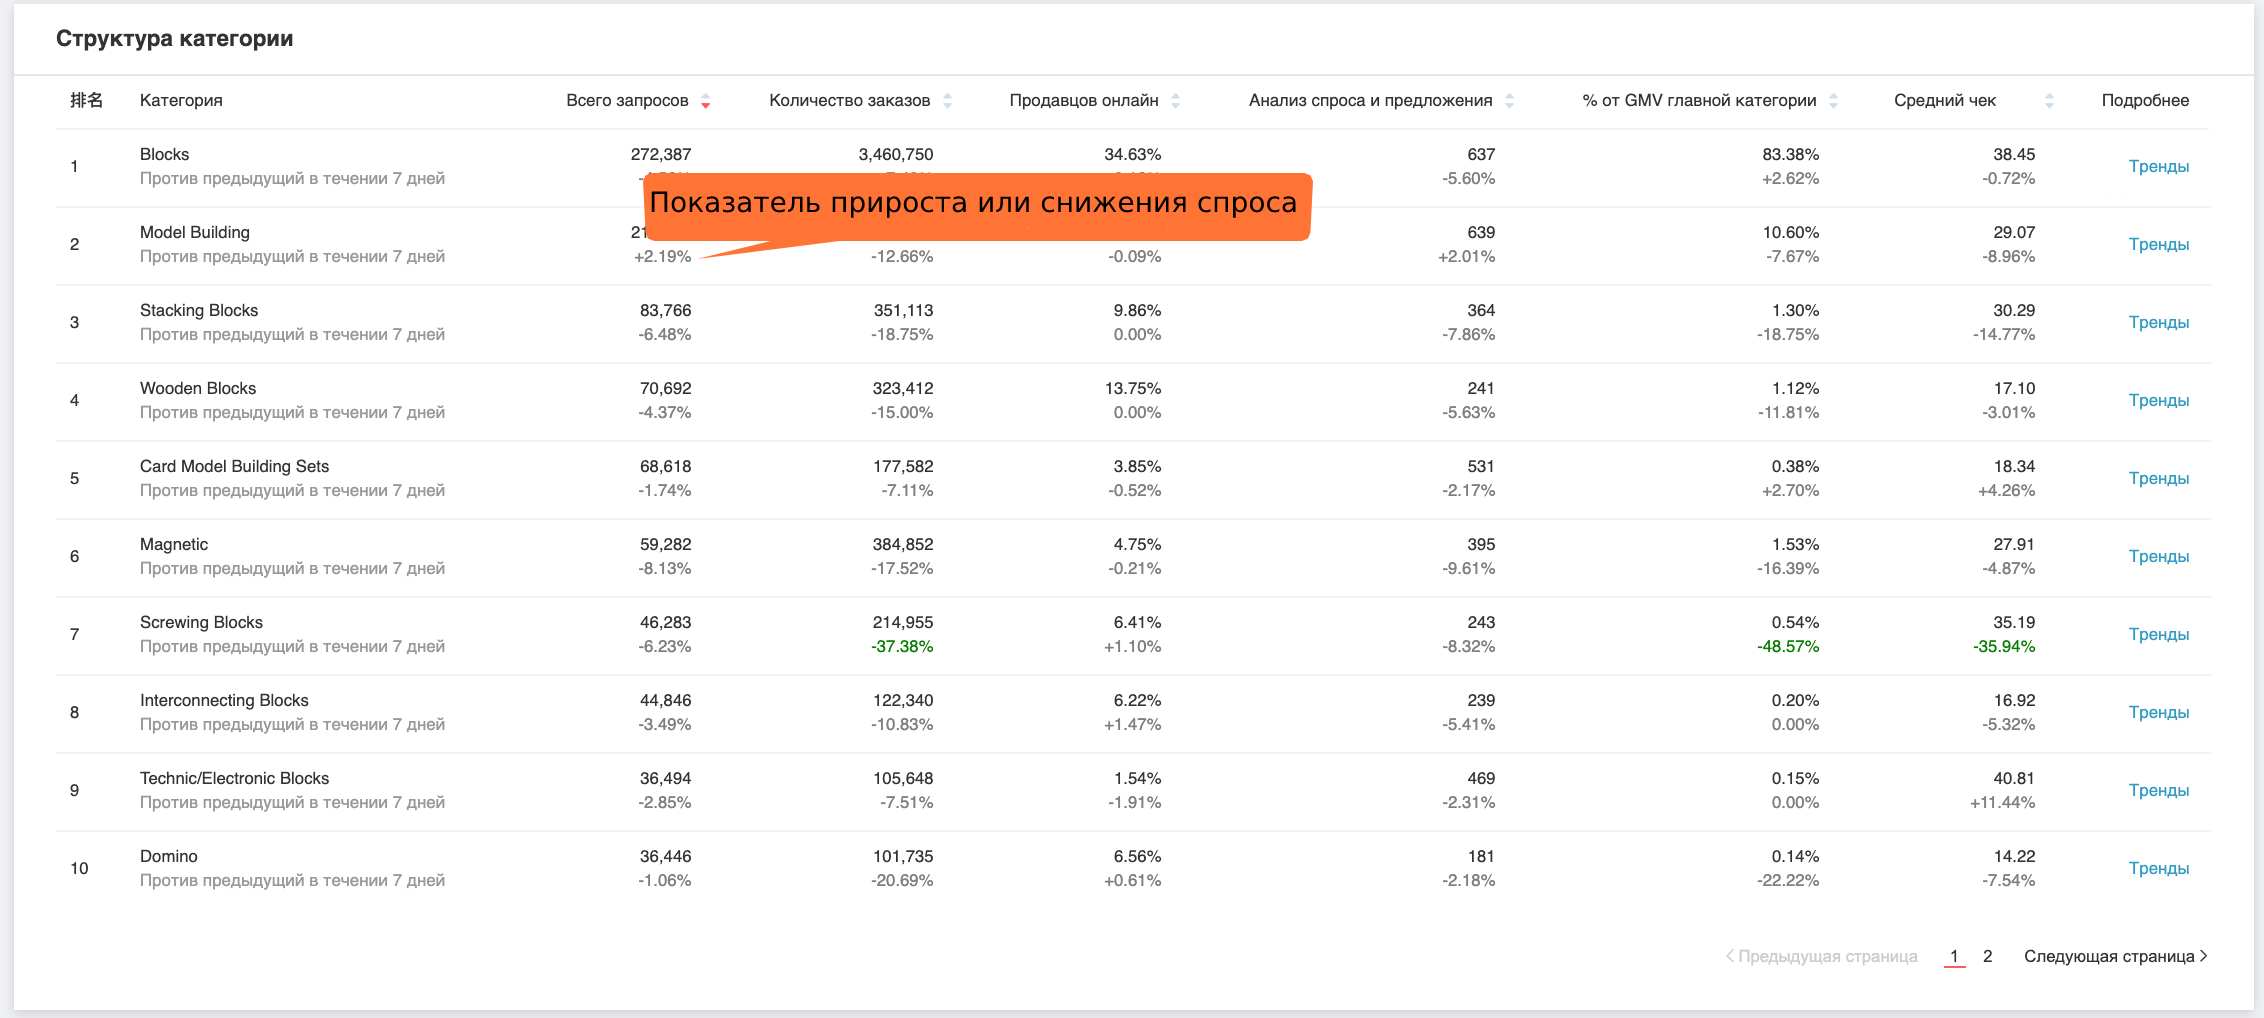Go to page 2
2264x1018 pixels.
(1987, 956)
